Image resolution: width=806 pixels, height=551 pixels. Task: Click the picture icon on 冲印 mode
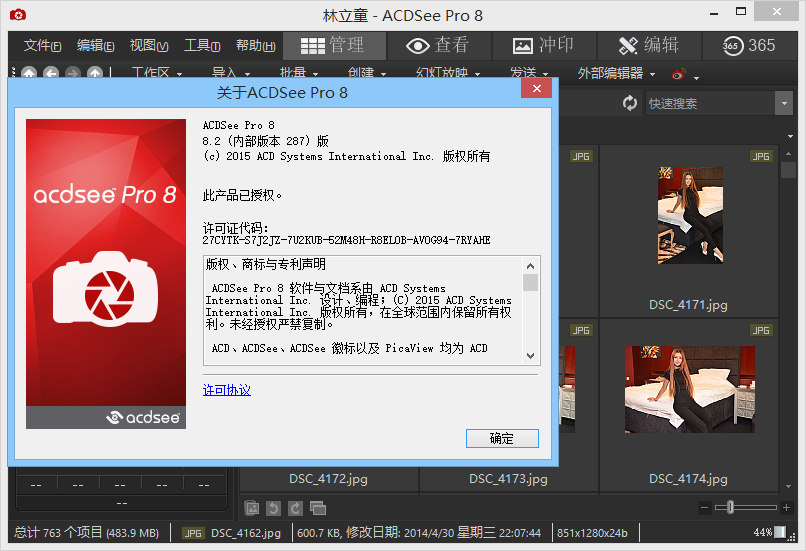[x=523, y=46]
